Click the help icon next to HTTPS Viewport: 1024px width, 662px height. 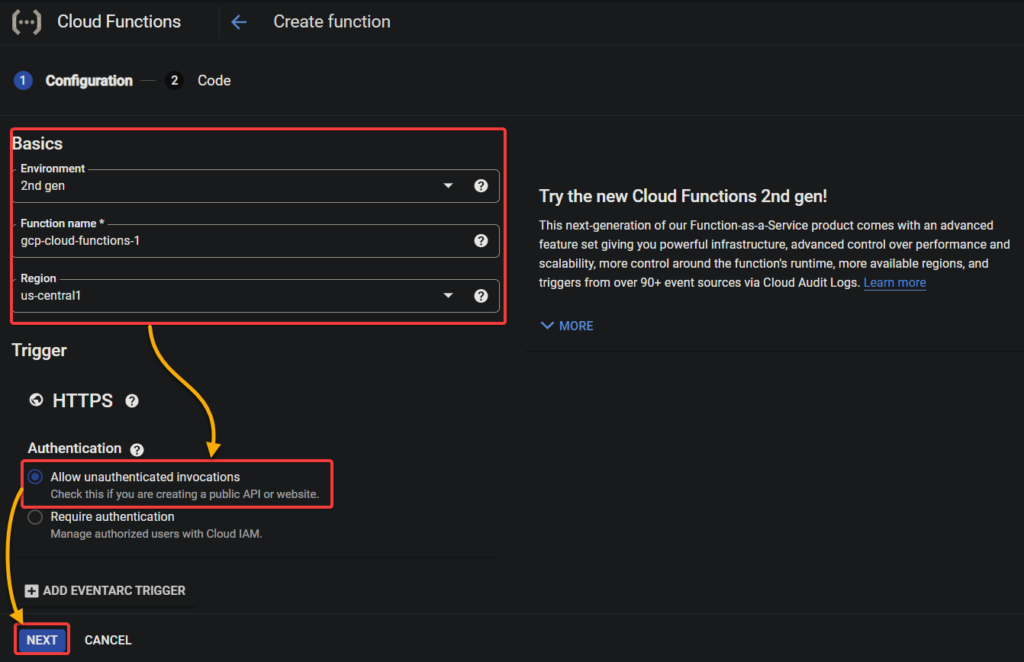132,401
